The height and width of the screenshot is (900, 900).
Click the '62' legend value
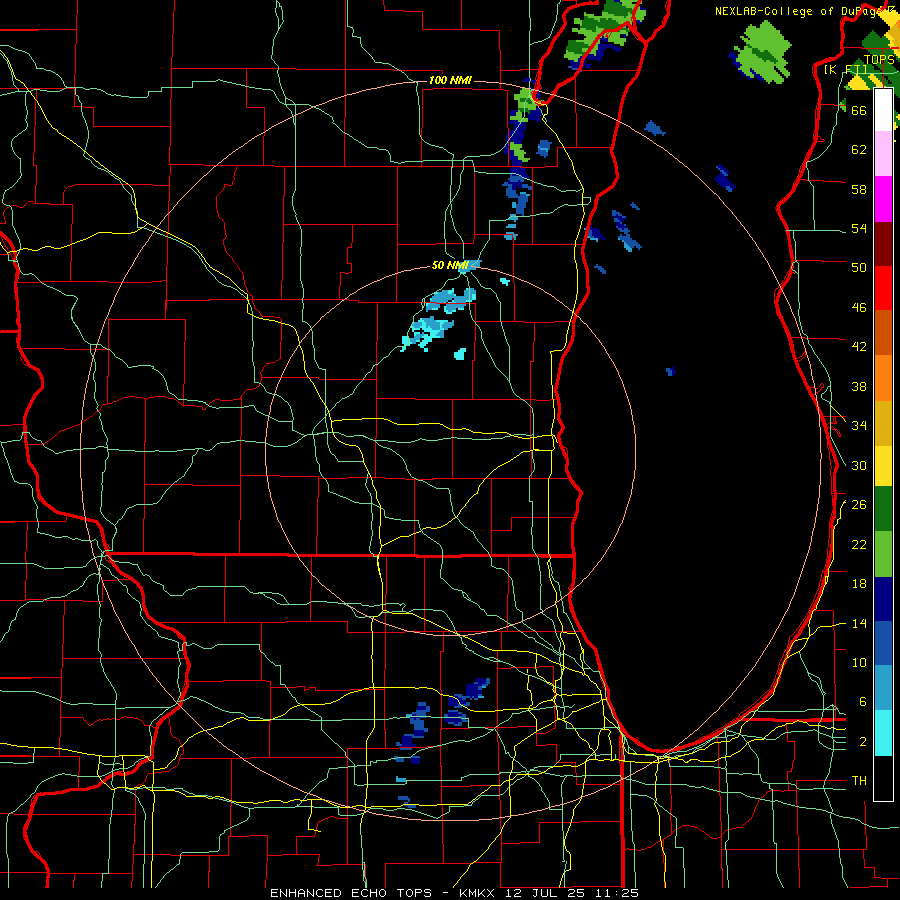[x=859, y=150]
